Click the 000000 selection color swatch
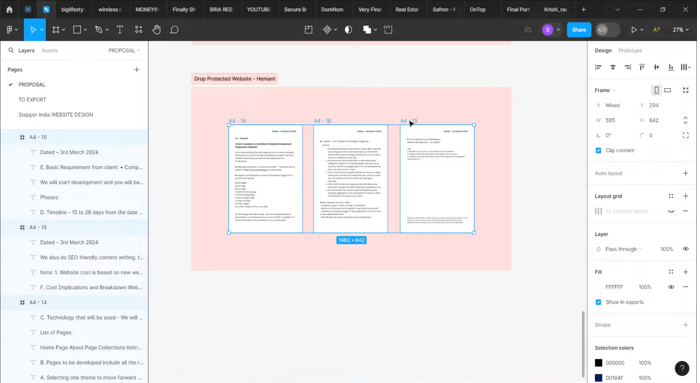 coord(599,363)
